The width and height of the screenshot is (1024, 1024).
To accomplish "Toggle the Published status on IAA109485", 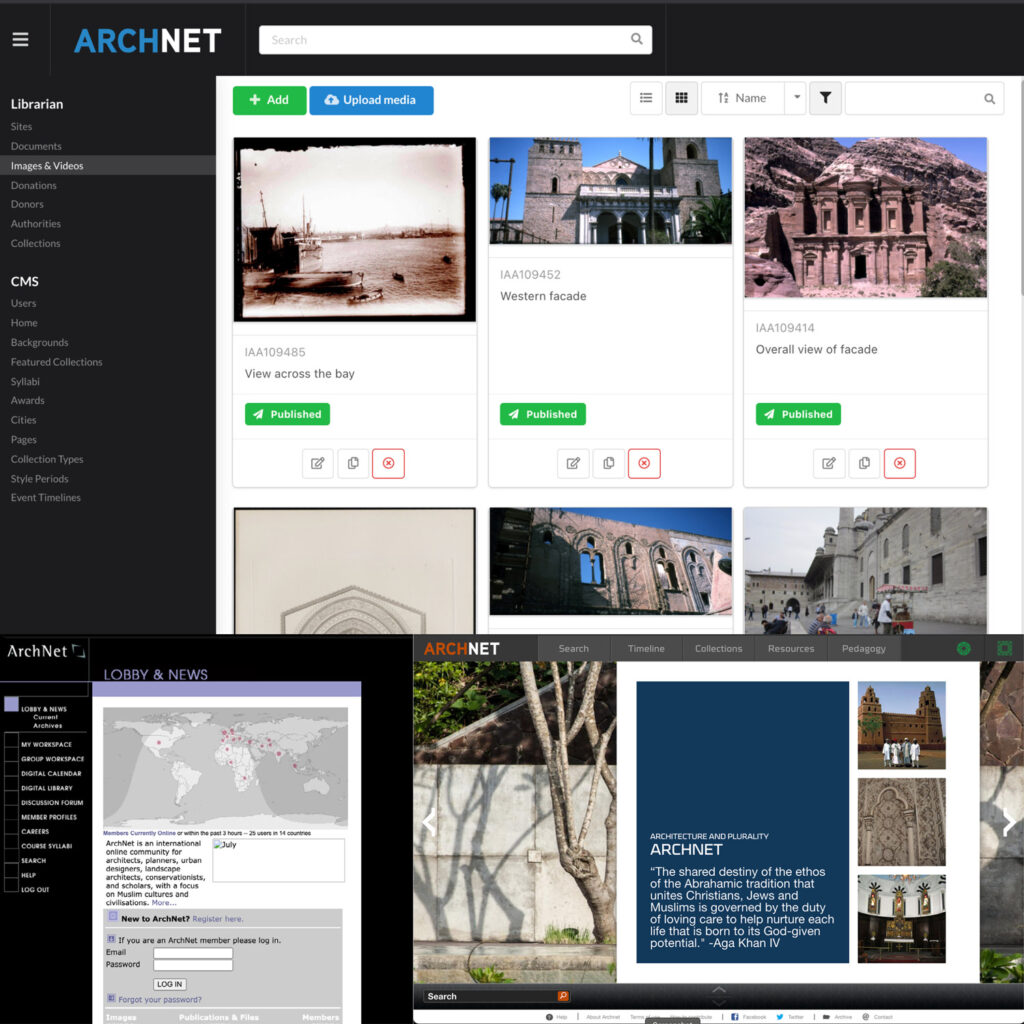I will pyautogui.click(x=287, y=413).
